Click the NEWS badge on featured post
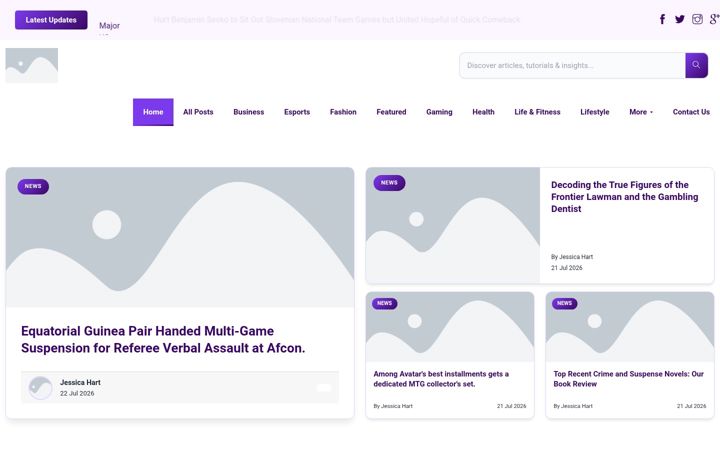The height and width of the screenshot is (450, 720). (33, 186)
